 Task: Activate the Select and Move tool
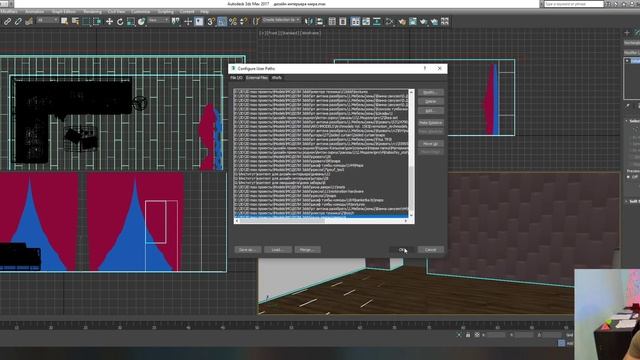[x=109, y=22]
